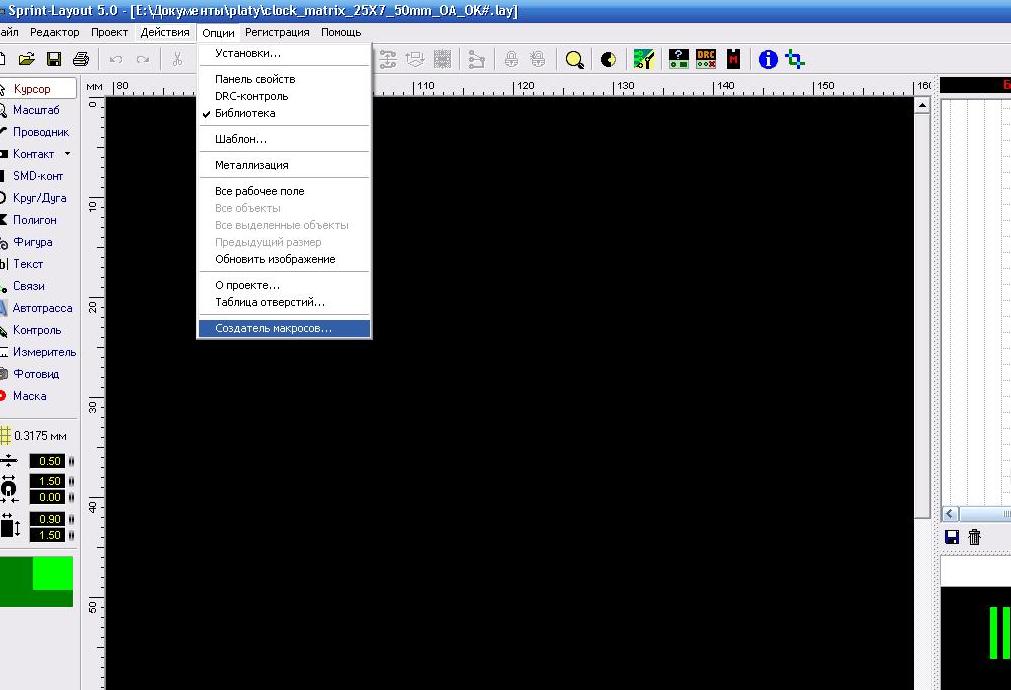
Task: Click the blue info icon
Action: pyautogui.click(x=768, y=59)
